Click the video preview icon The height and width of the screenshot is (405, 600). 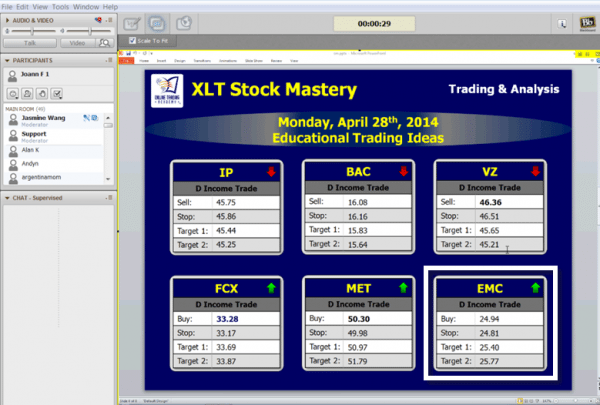point(103,42)
